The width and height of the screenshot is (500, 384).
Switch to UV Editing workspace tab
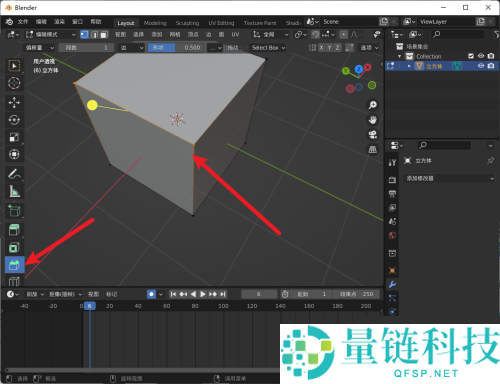tap(221, 23)
